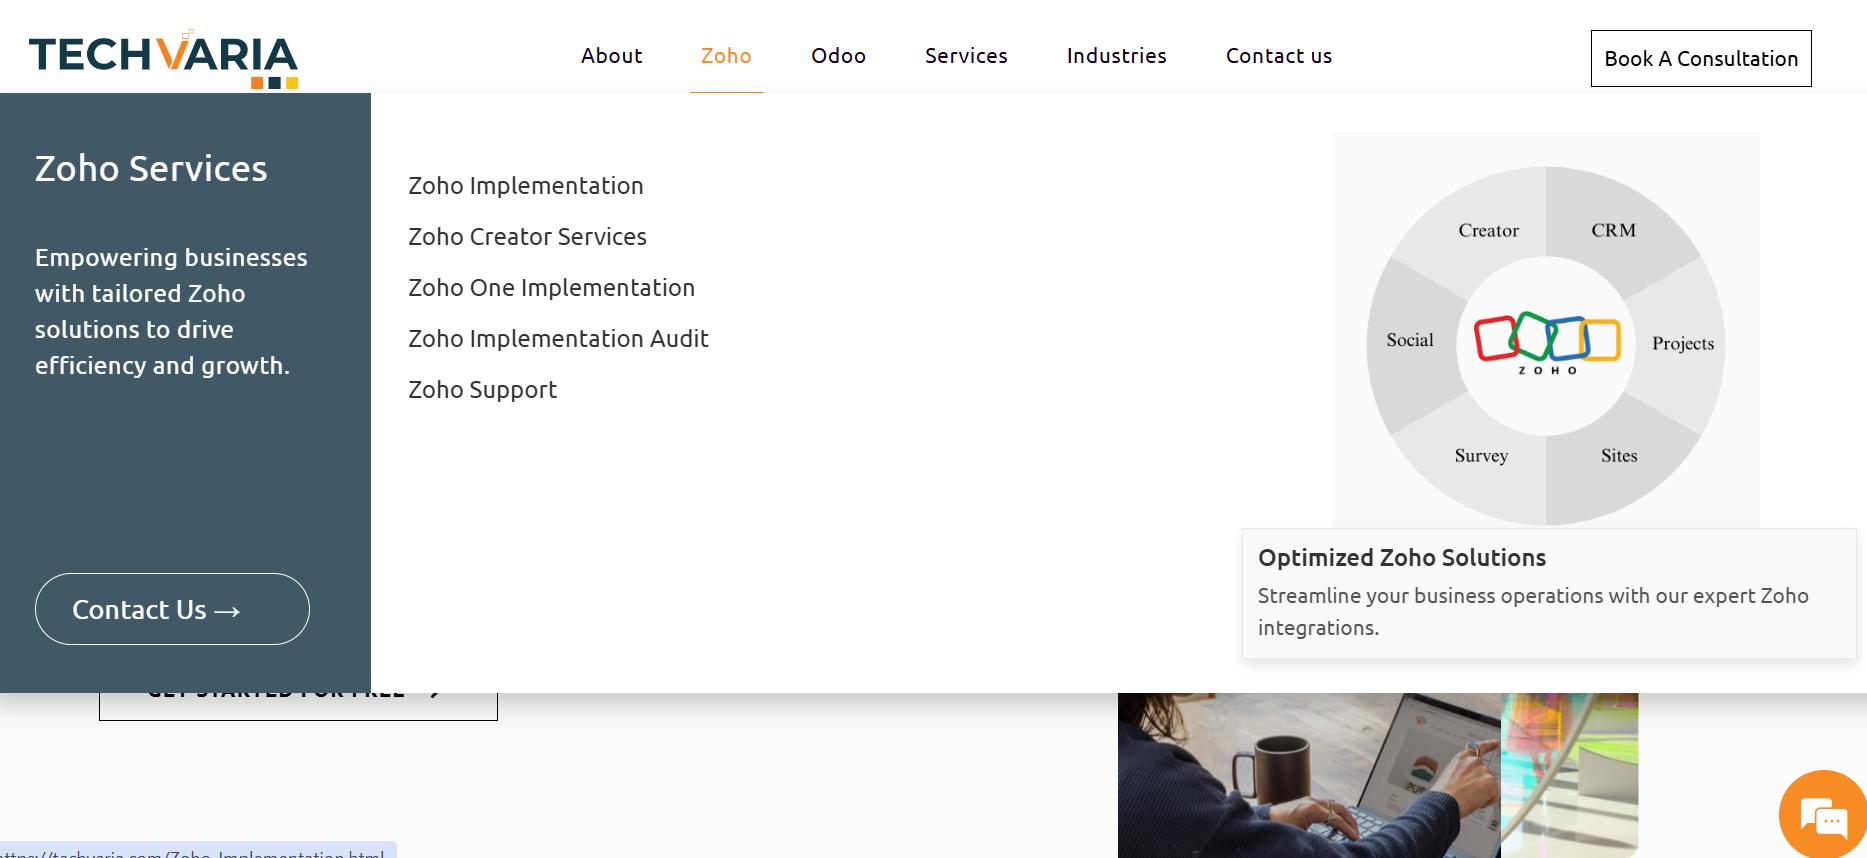This screenshot has width=1867, height=858.
Task: Click the Techvaria logo
Action: tap(163, 58)
